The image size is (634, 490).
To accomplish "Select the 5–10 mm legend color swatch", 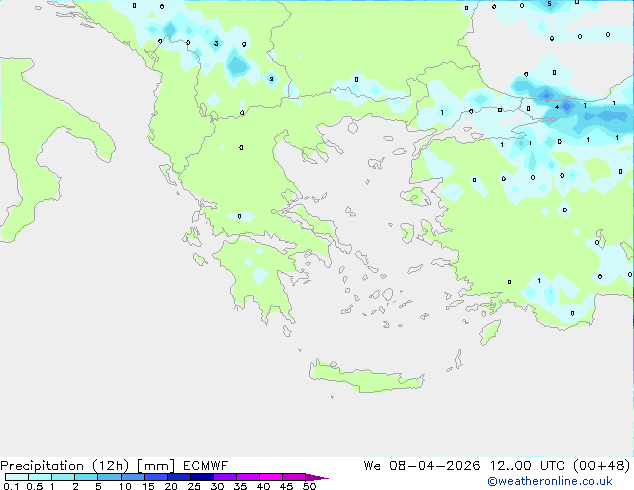I will point(109,477).
